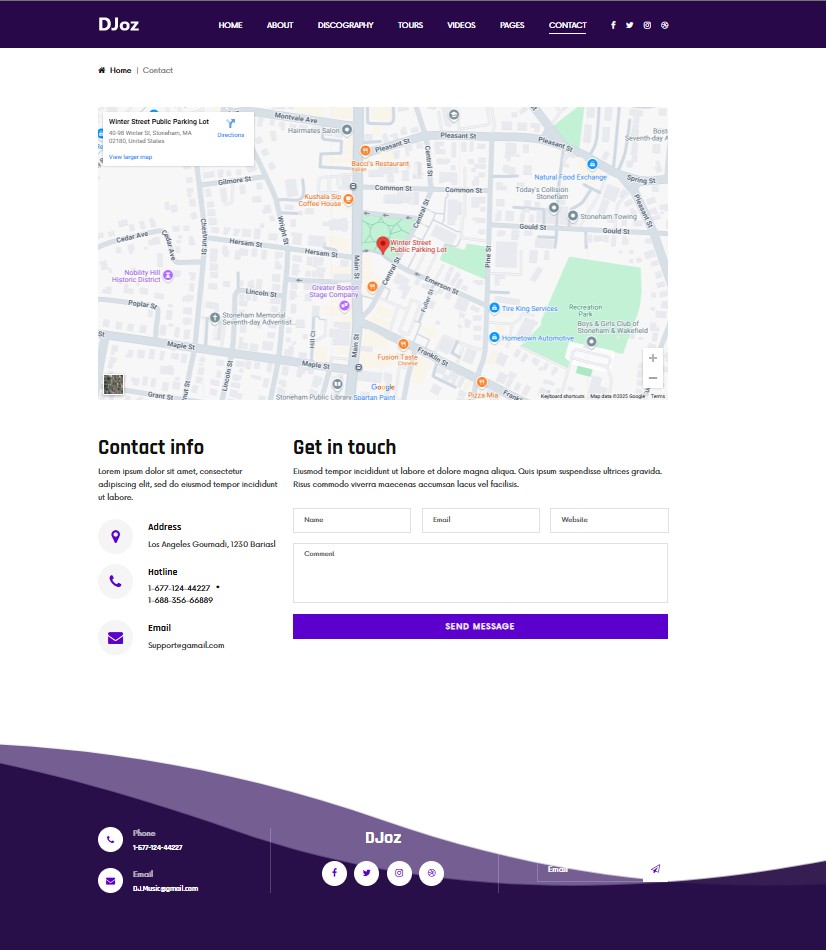The width and height of the screenshot is (826, 950).
Task: Focus the Name input field
Action: pos(352,520)
